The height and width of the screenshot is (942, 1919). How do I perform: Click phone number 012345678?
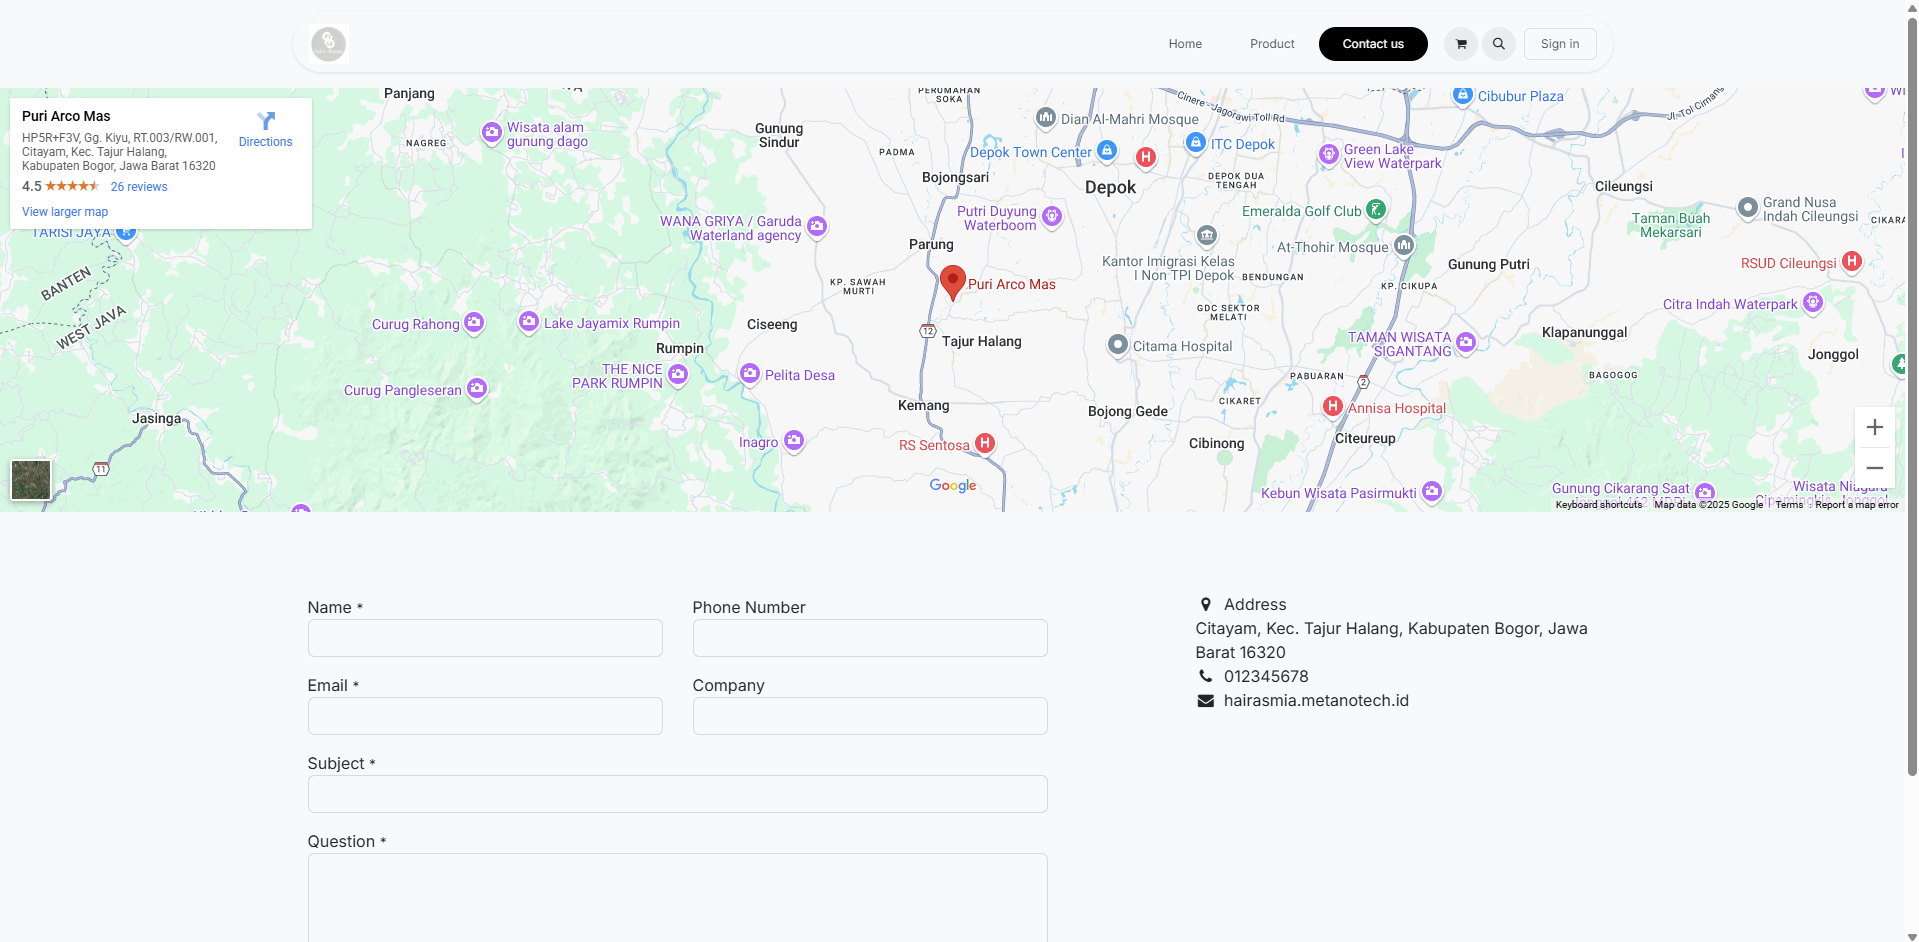tap(1266, 677)
